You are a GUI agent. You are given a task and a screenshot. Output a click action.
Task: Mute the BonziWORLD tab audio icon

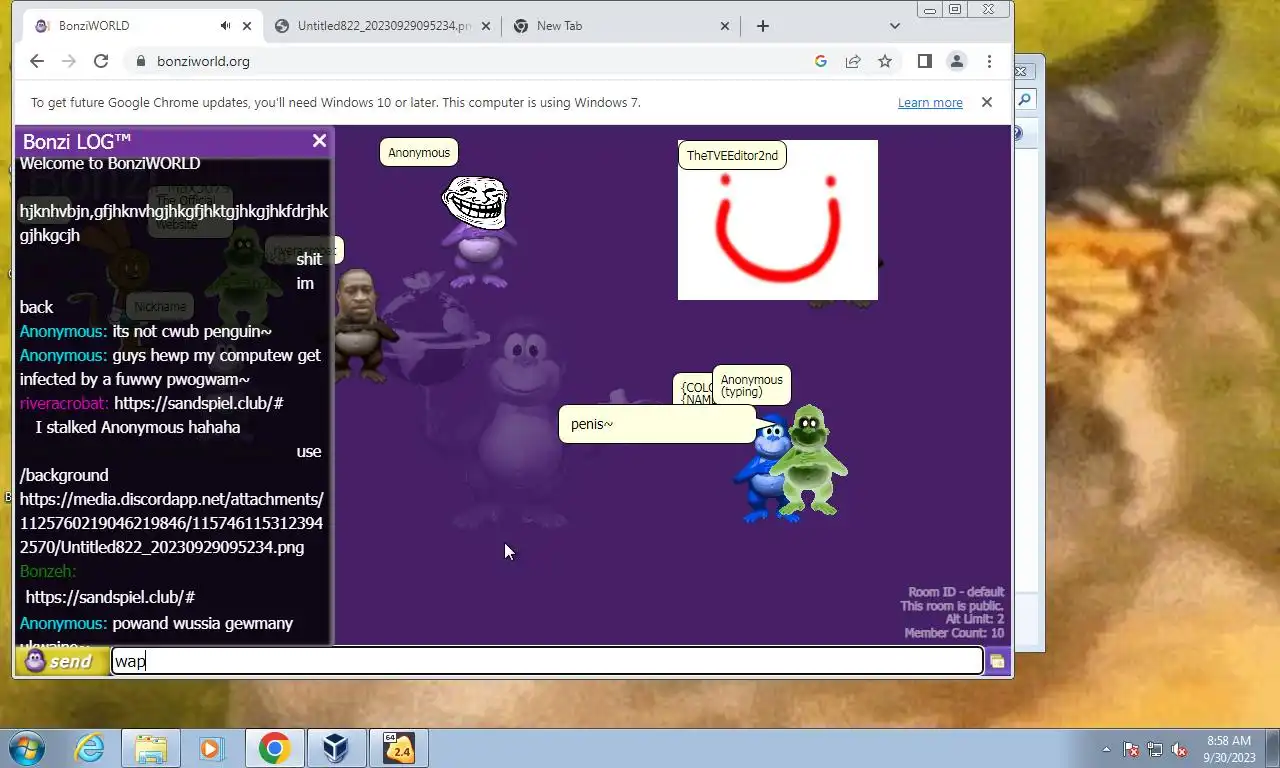click(x=226, y=26)
